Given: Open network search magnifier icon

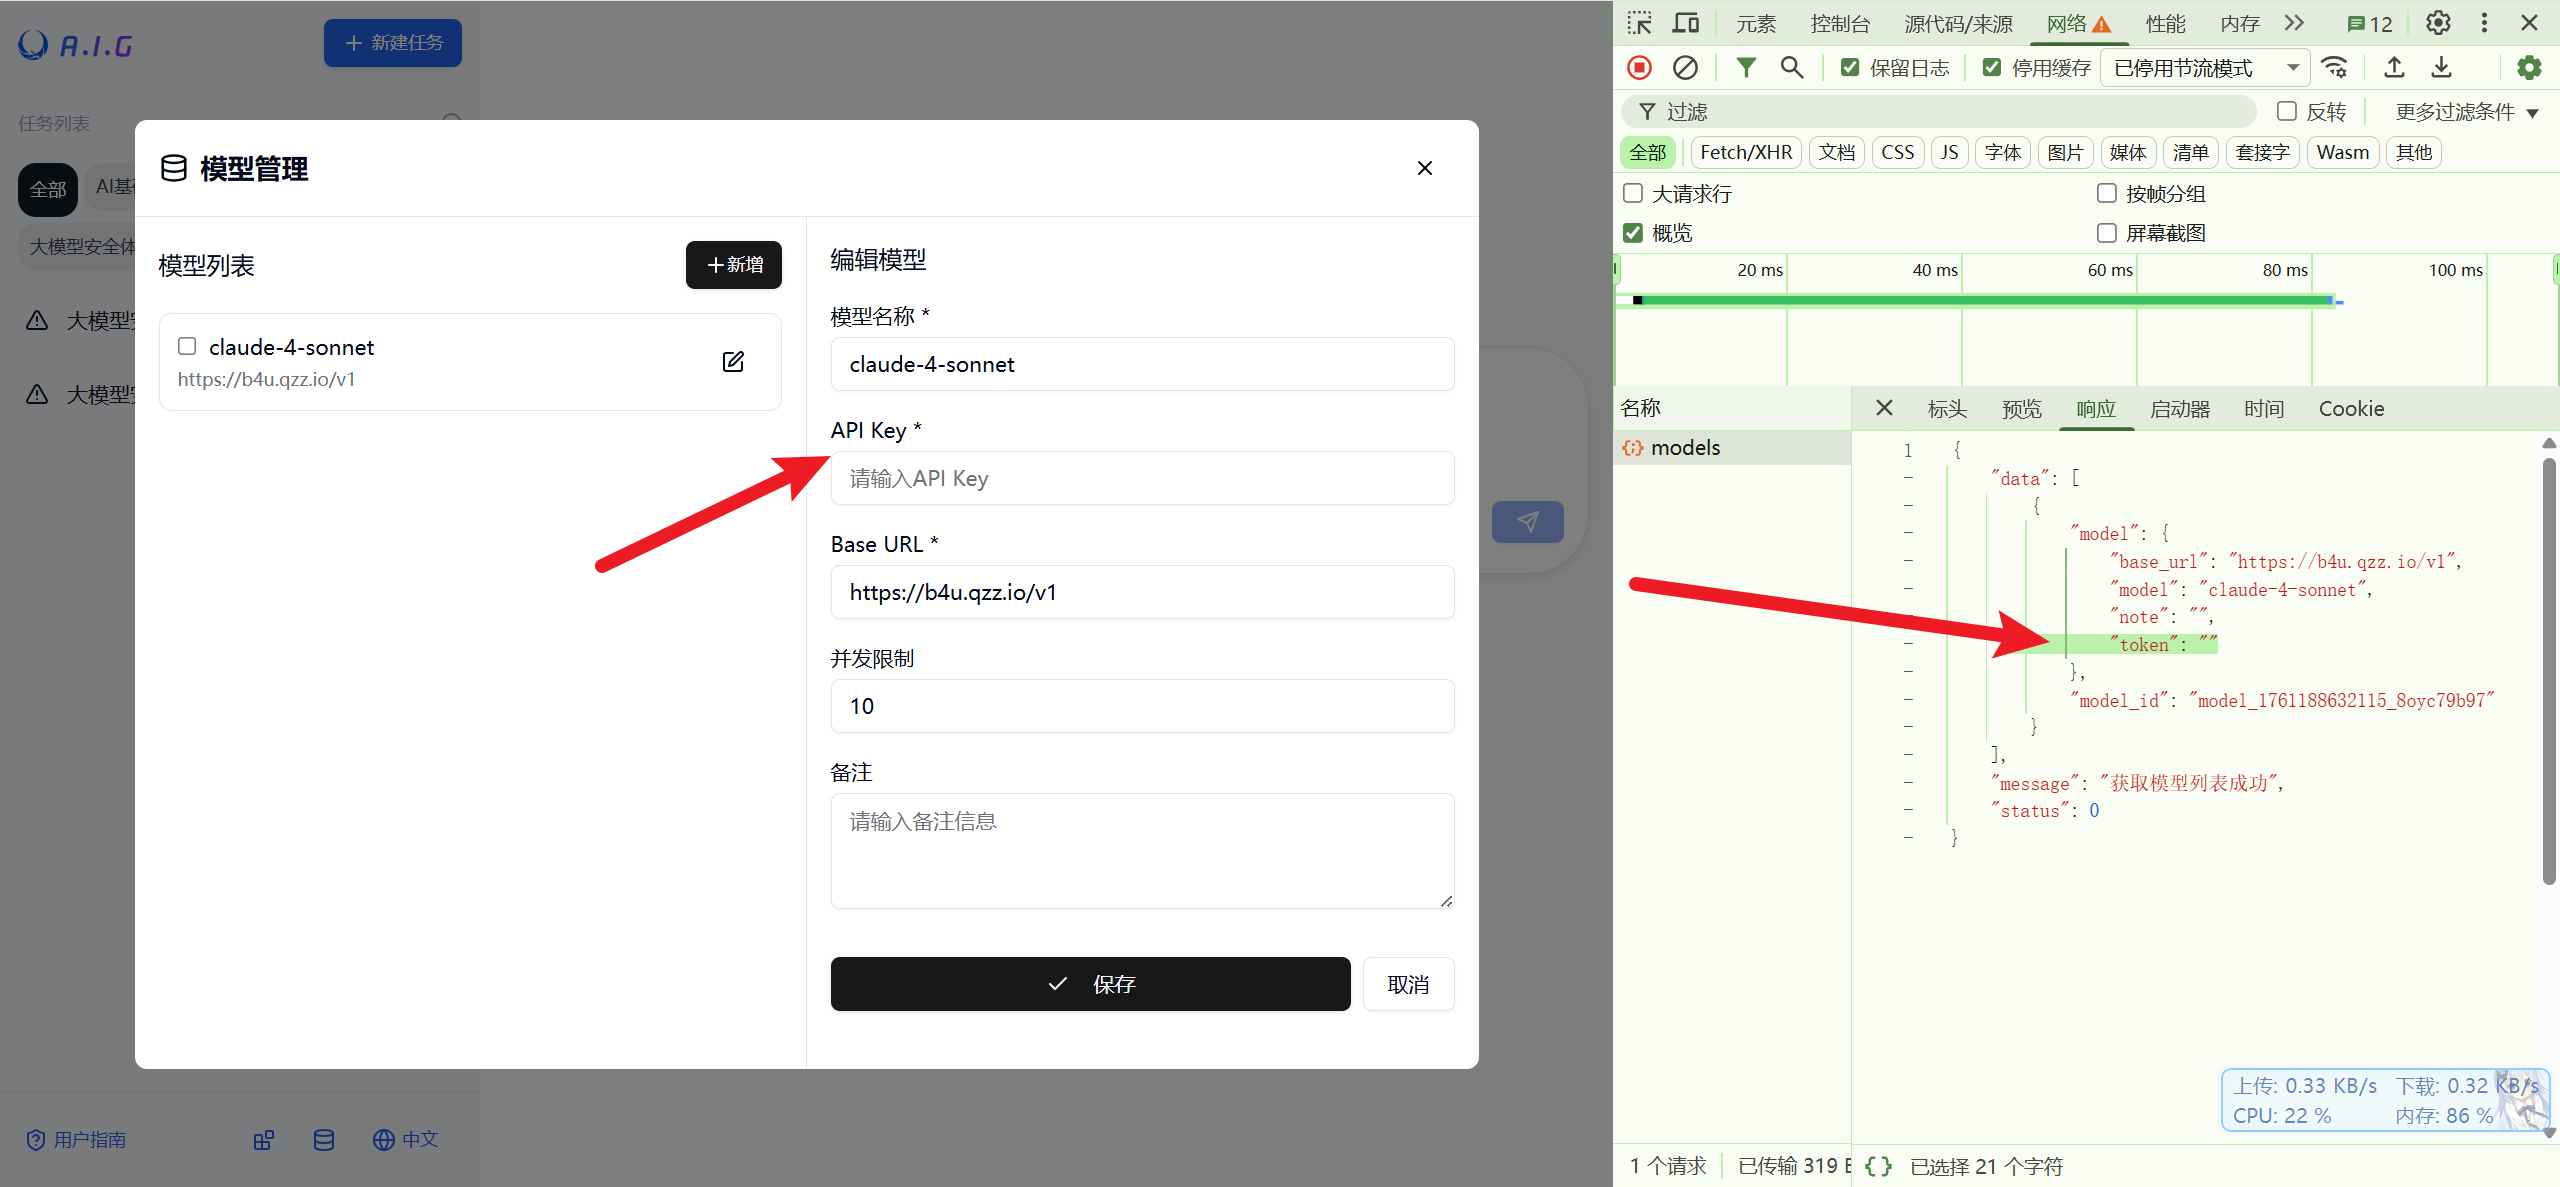Looking at the screenshot, I should pyautogui.click(x=1791, y=67).
